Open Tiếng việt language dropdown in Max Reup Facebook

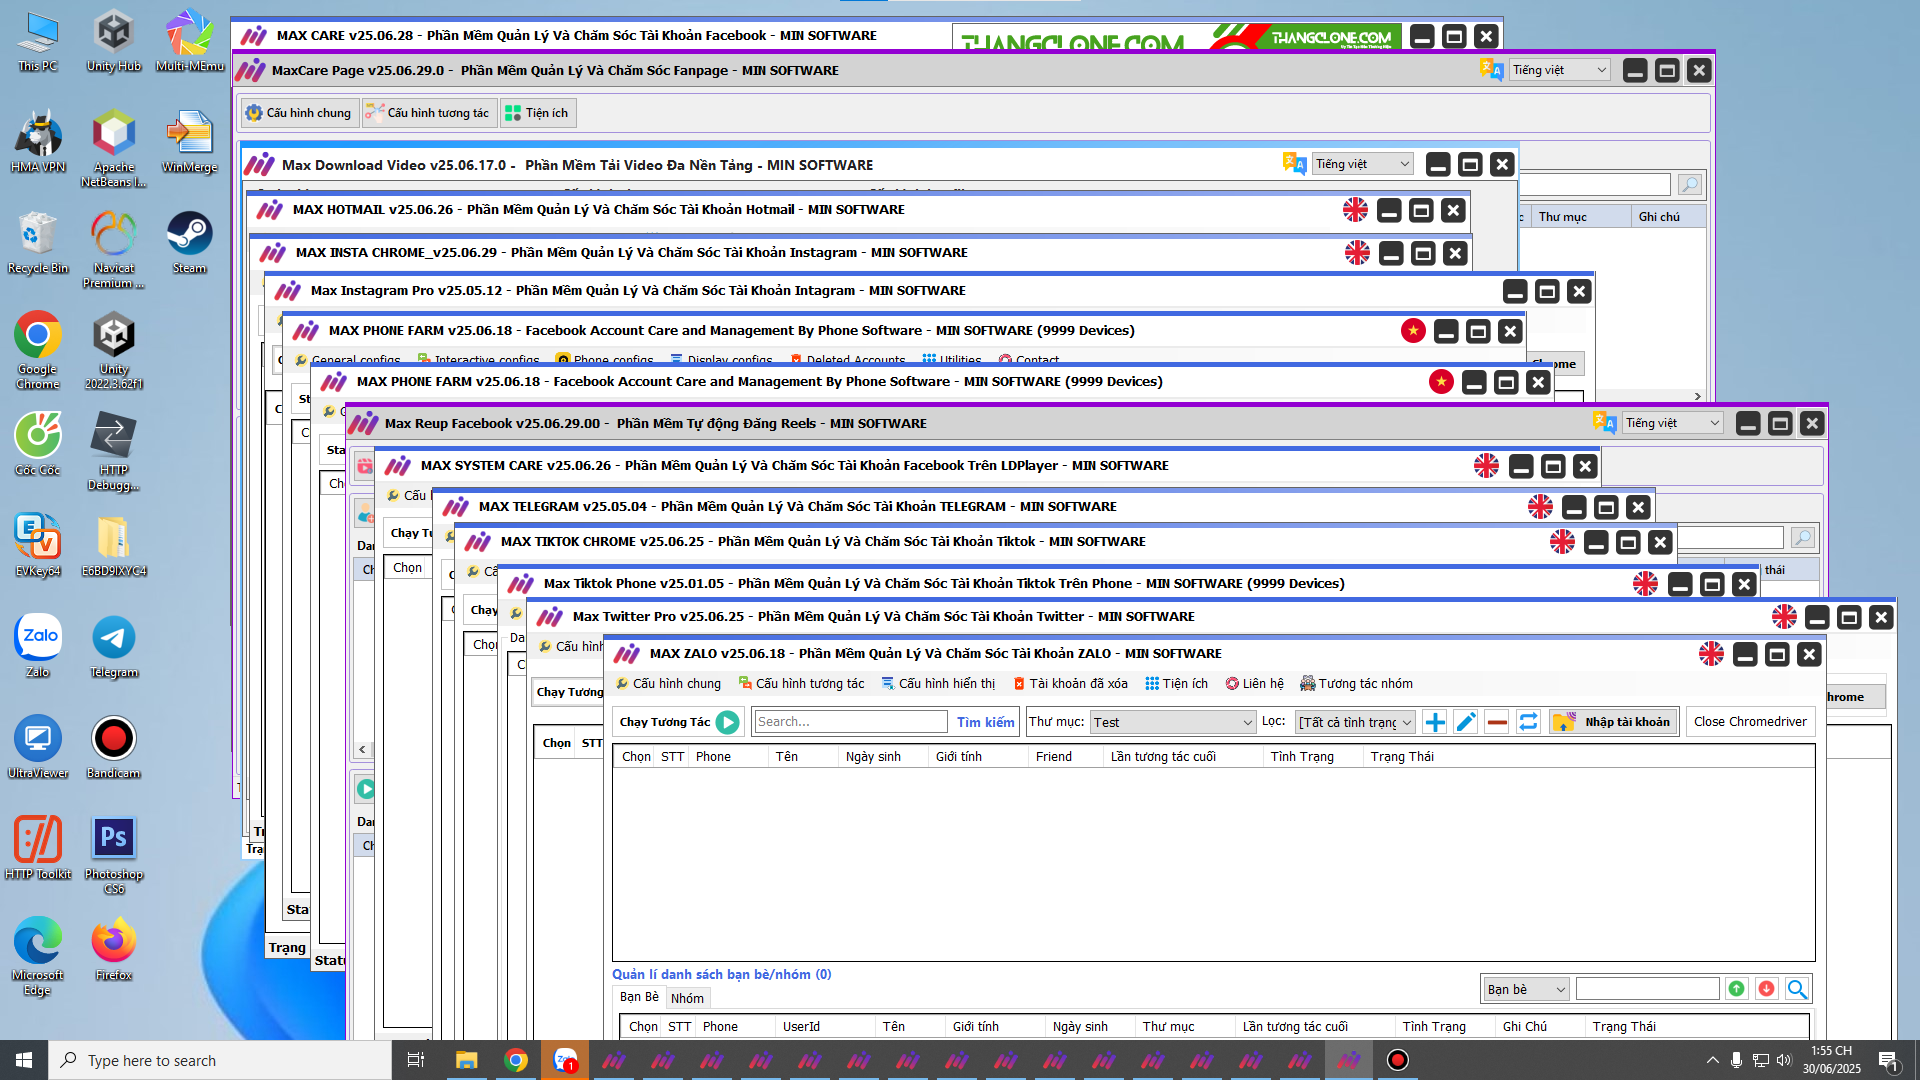(1673, 423)
